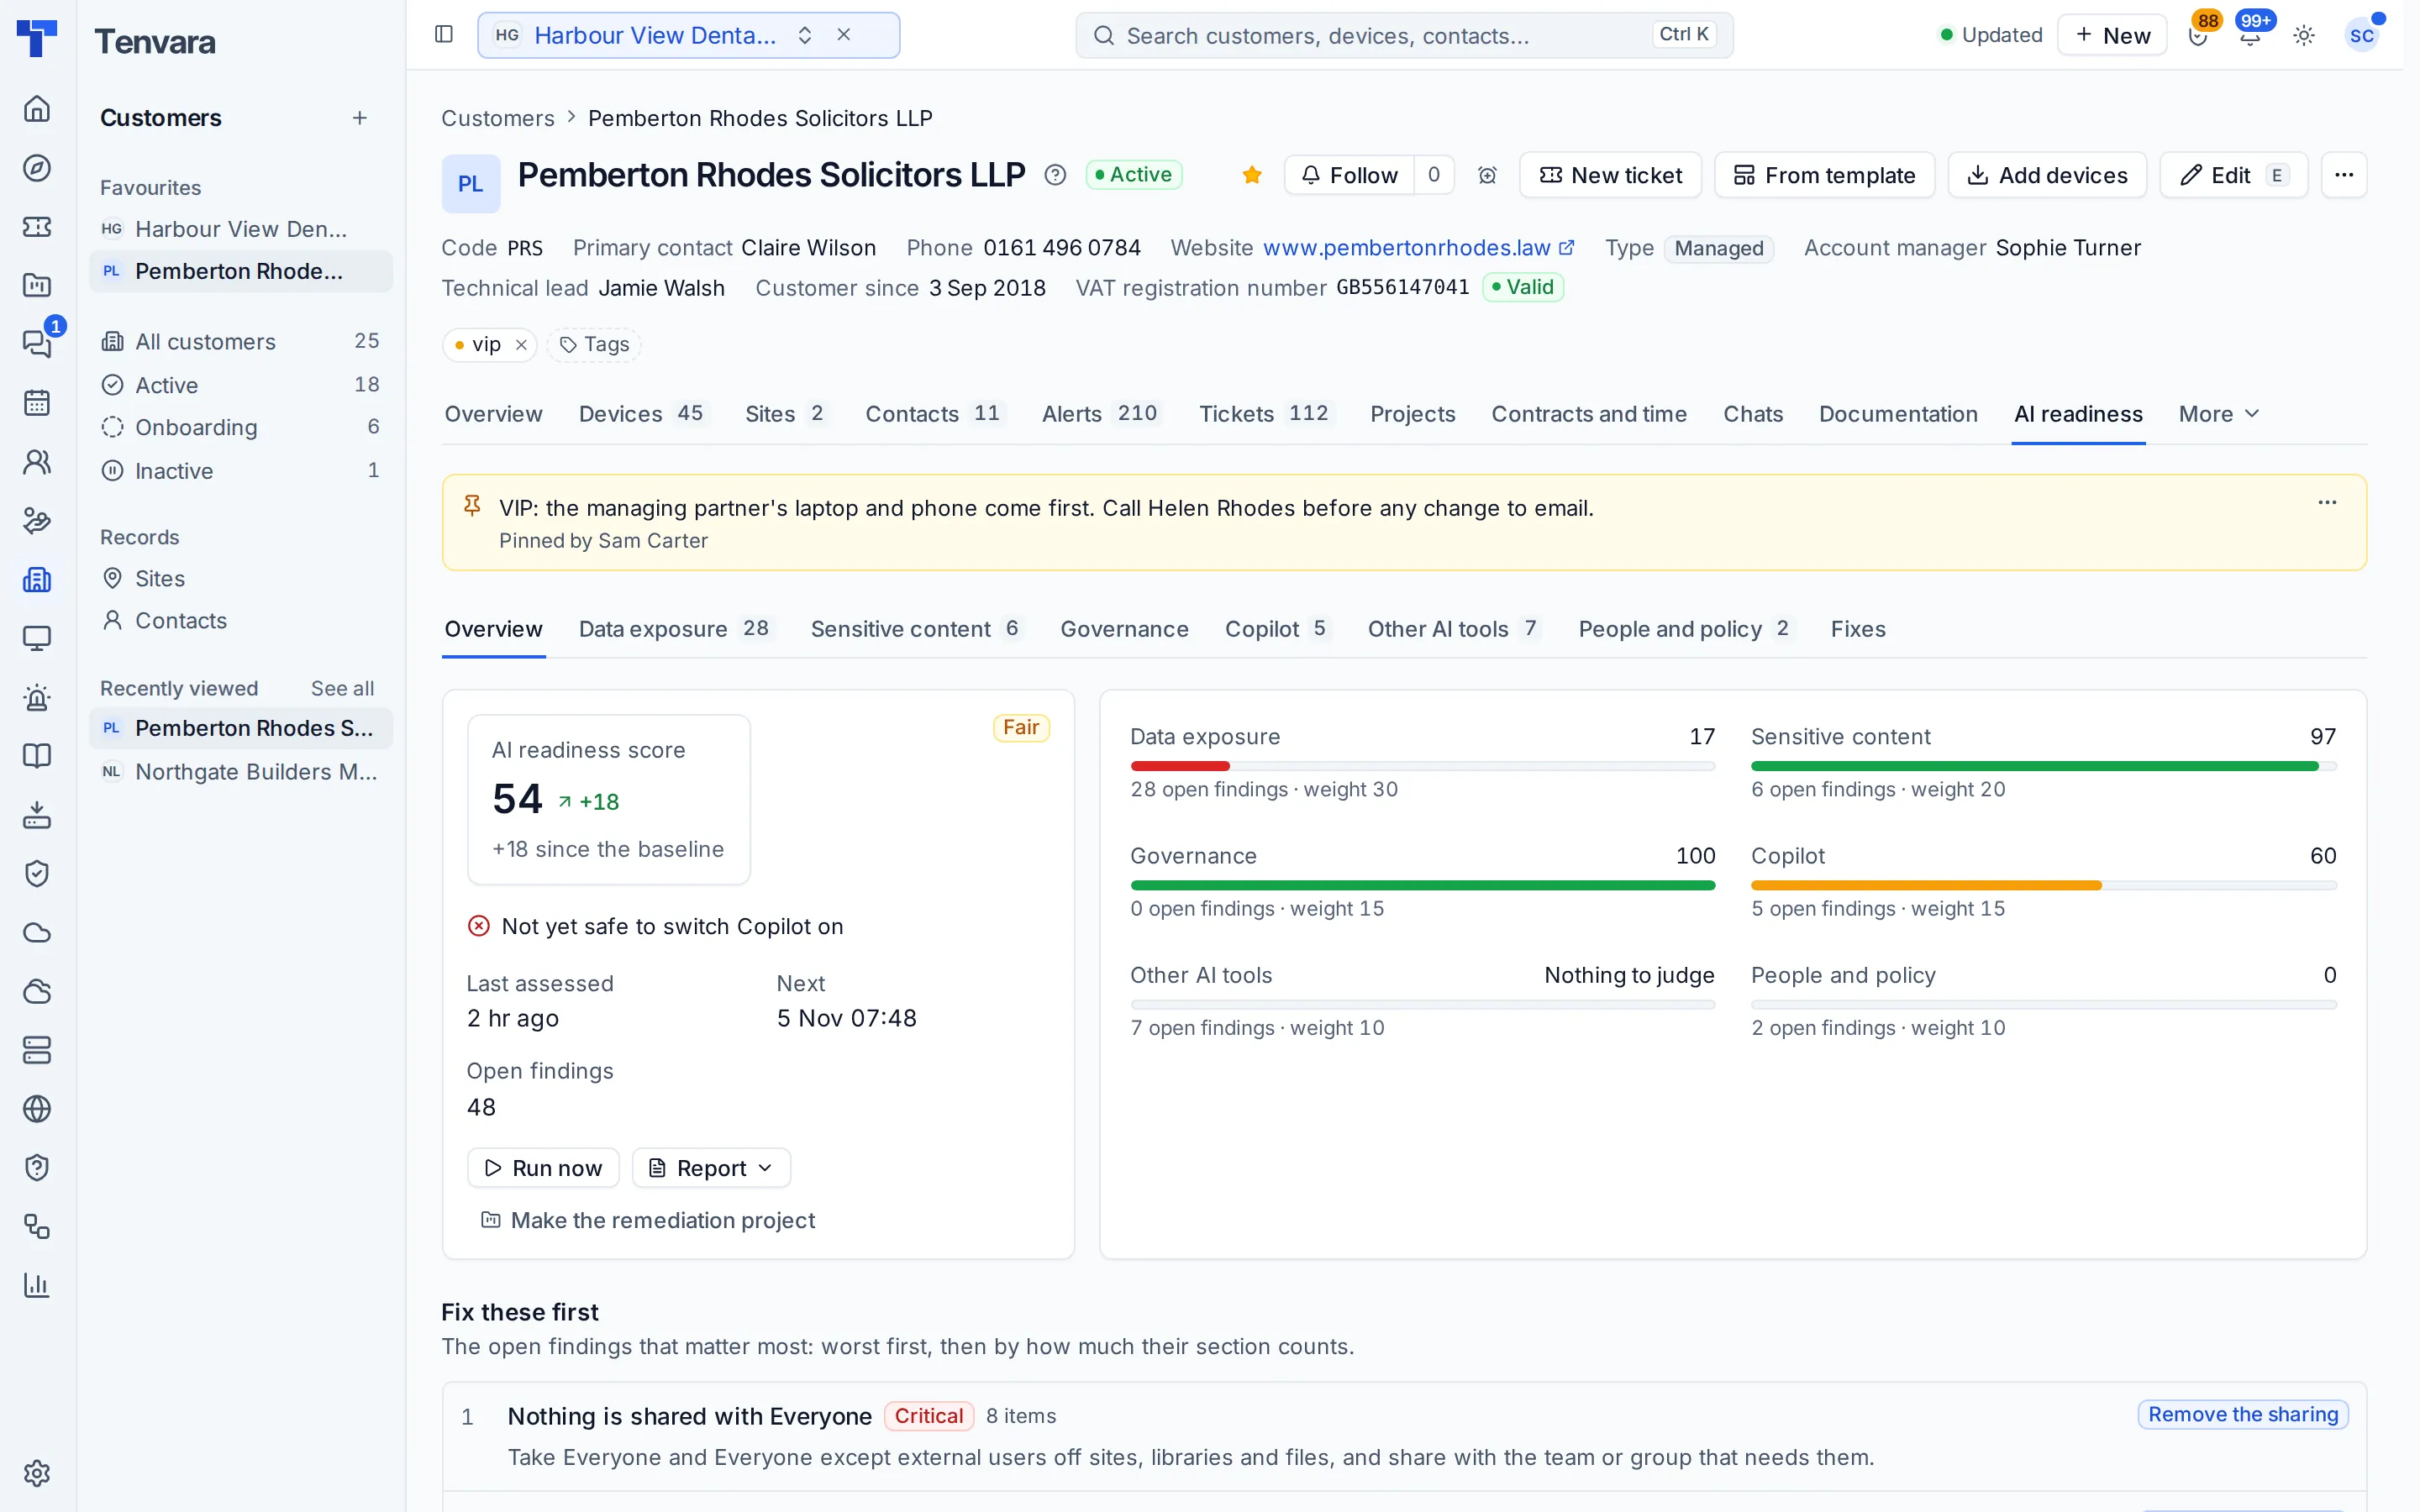
Task: Open the chats icon with badge 1
Action: point(37,344)
